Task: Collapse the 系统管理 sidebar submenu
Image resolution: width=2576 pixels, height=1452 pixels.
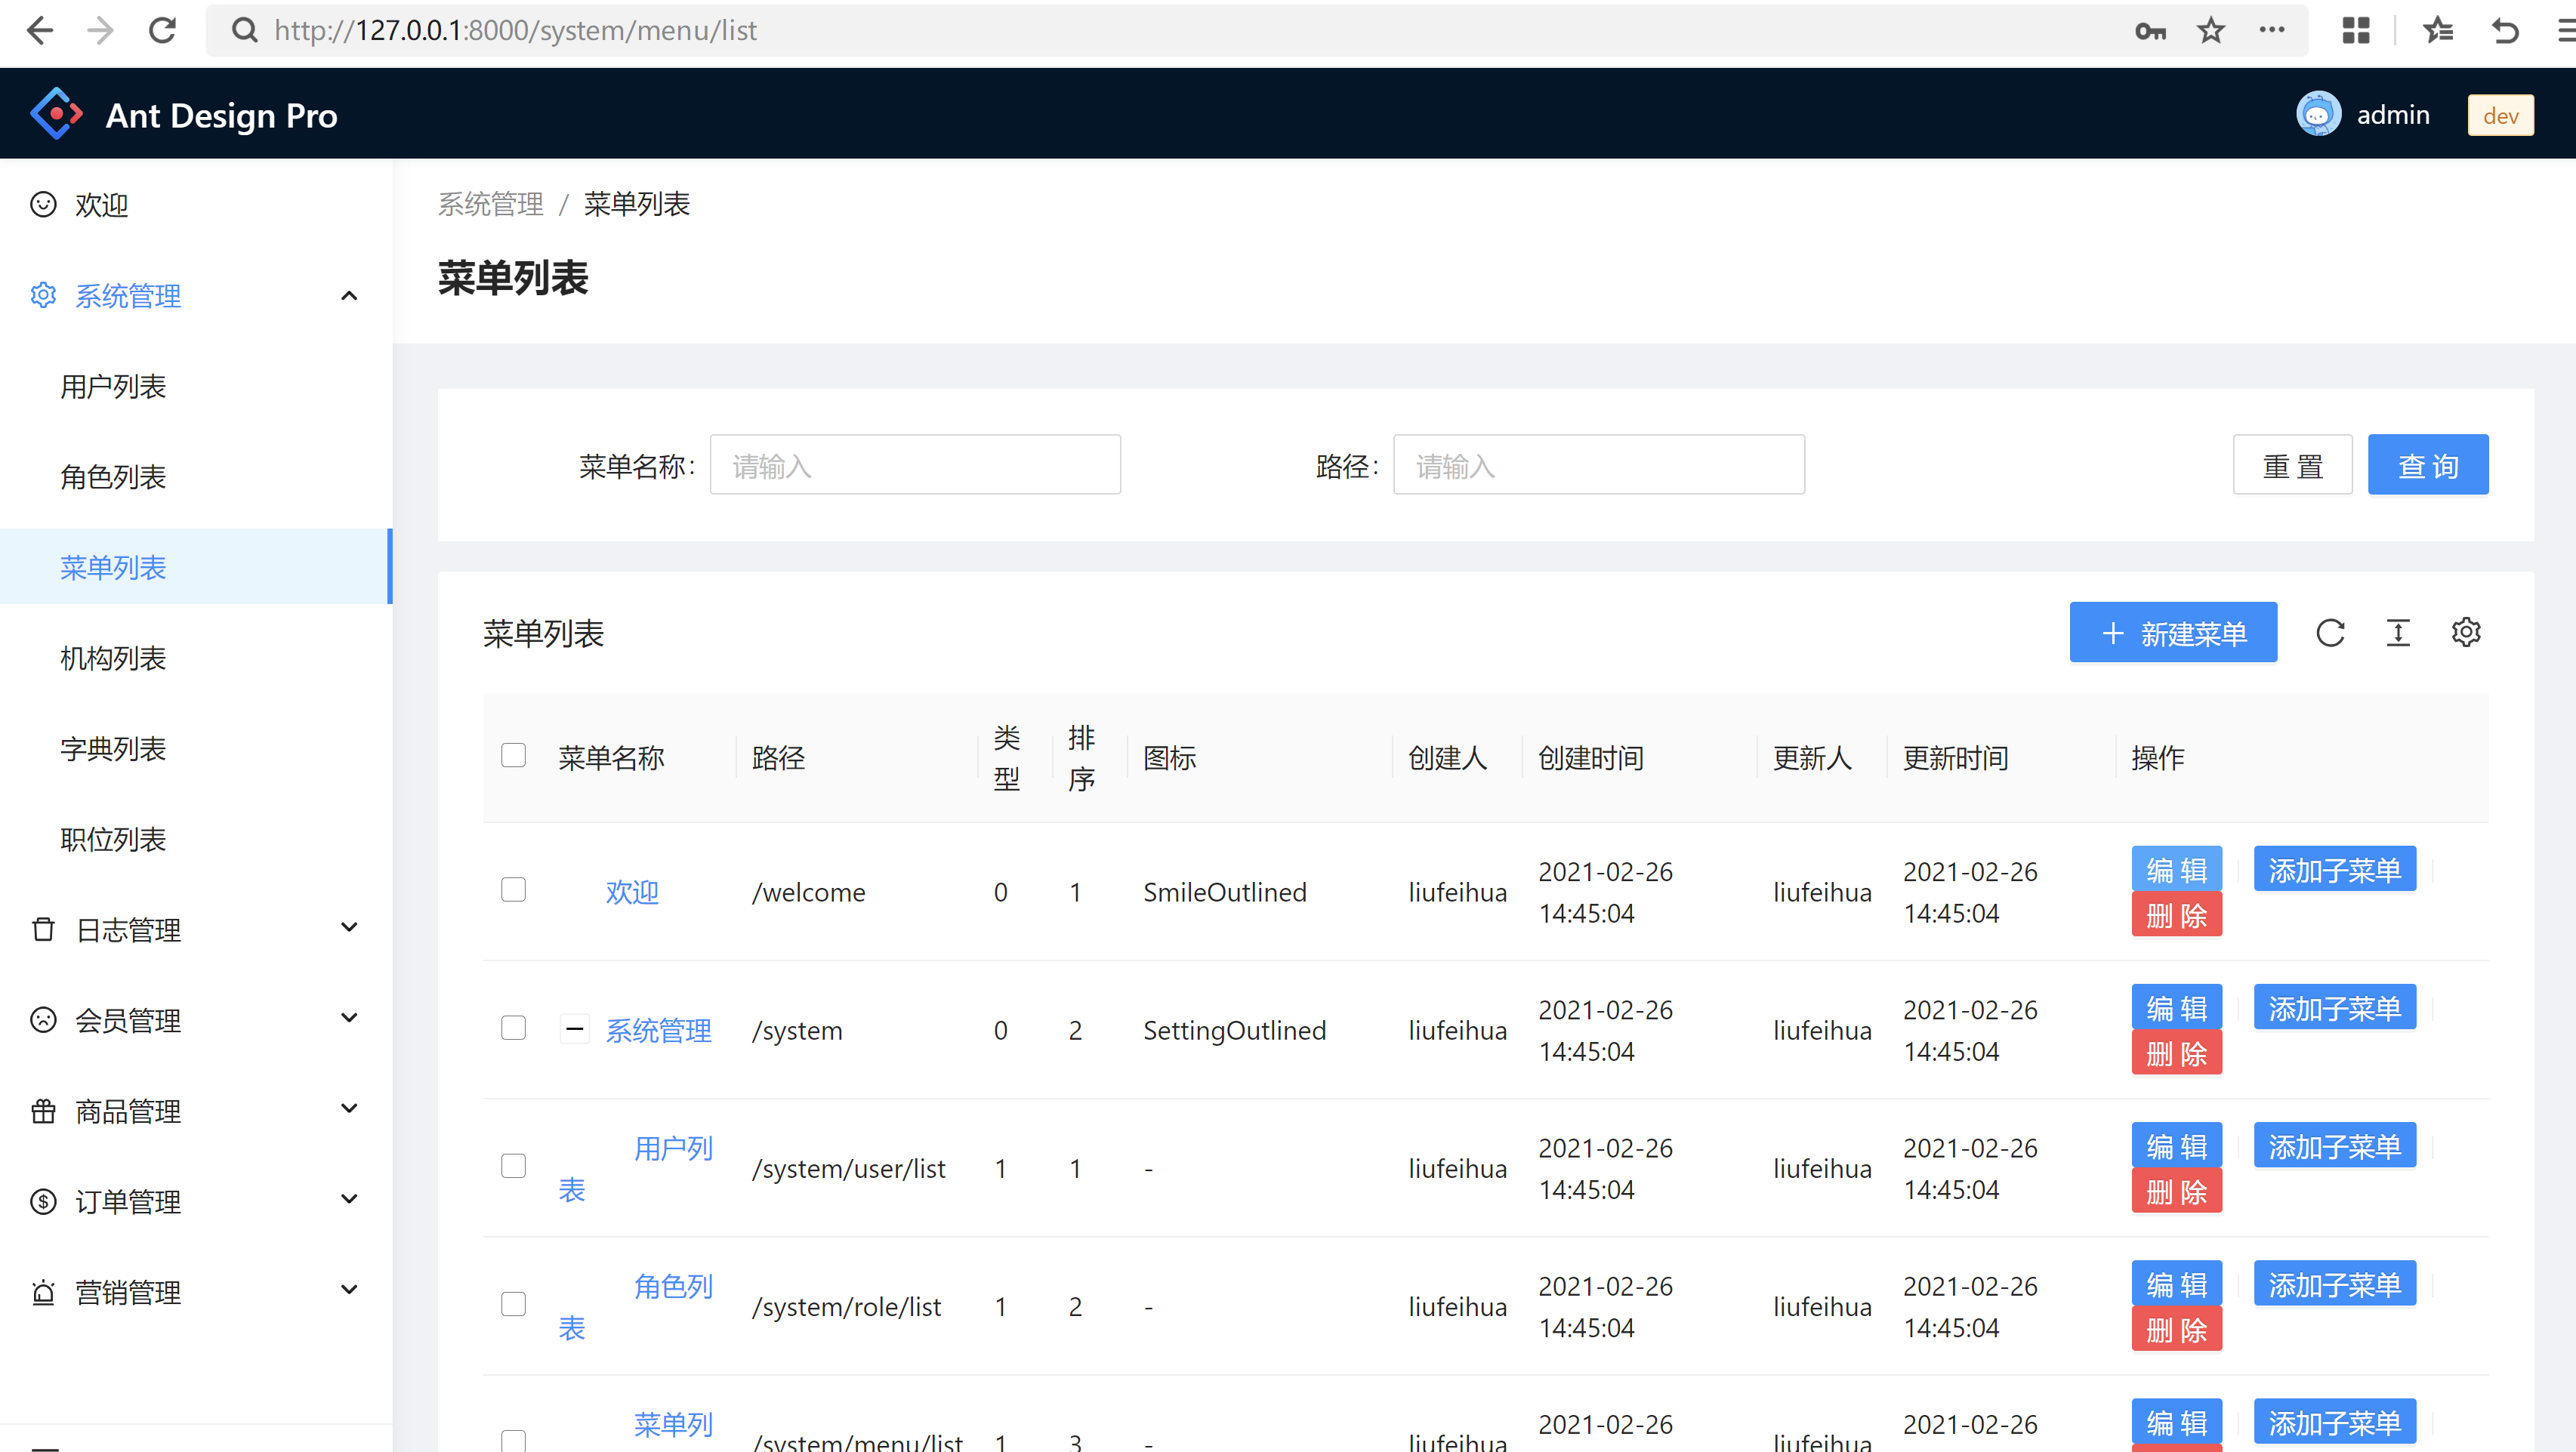Action: tap(349, 295)
